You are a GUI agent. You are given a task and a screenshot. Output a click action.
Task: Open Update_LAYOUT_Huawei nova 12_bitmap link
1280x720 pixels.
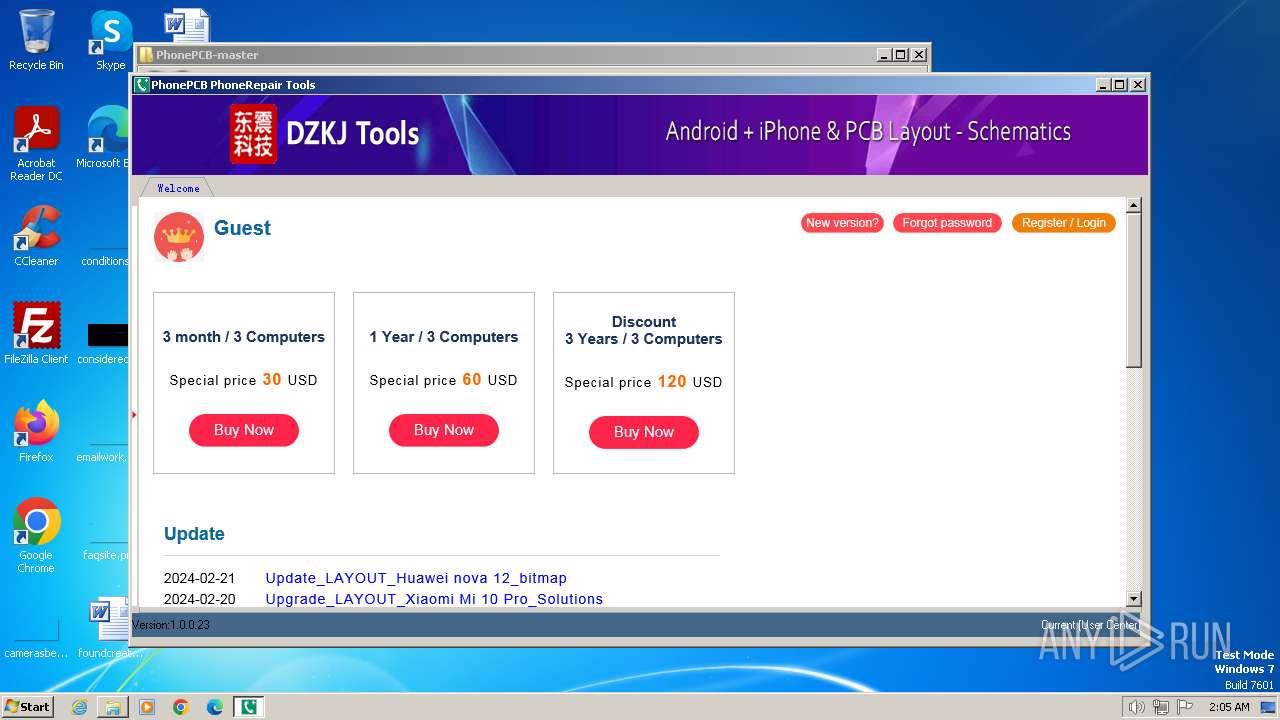click(x=416, y=578)
